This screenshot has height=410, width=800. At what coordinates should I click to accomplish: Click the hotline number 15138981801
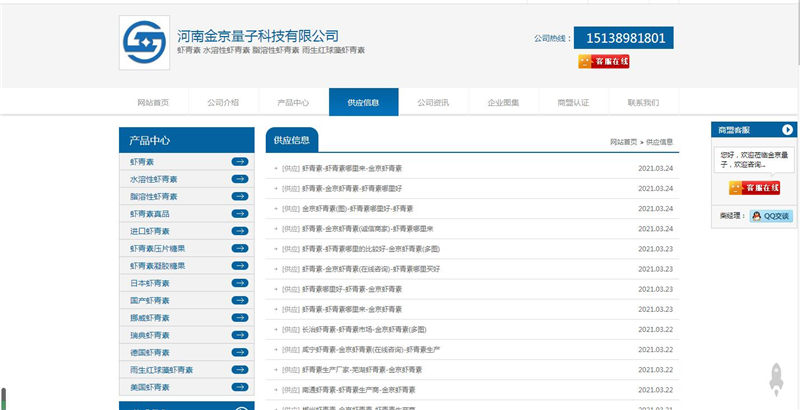[623, 38]
